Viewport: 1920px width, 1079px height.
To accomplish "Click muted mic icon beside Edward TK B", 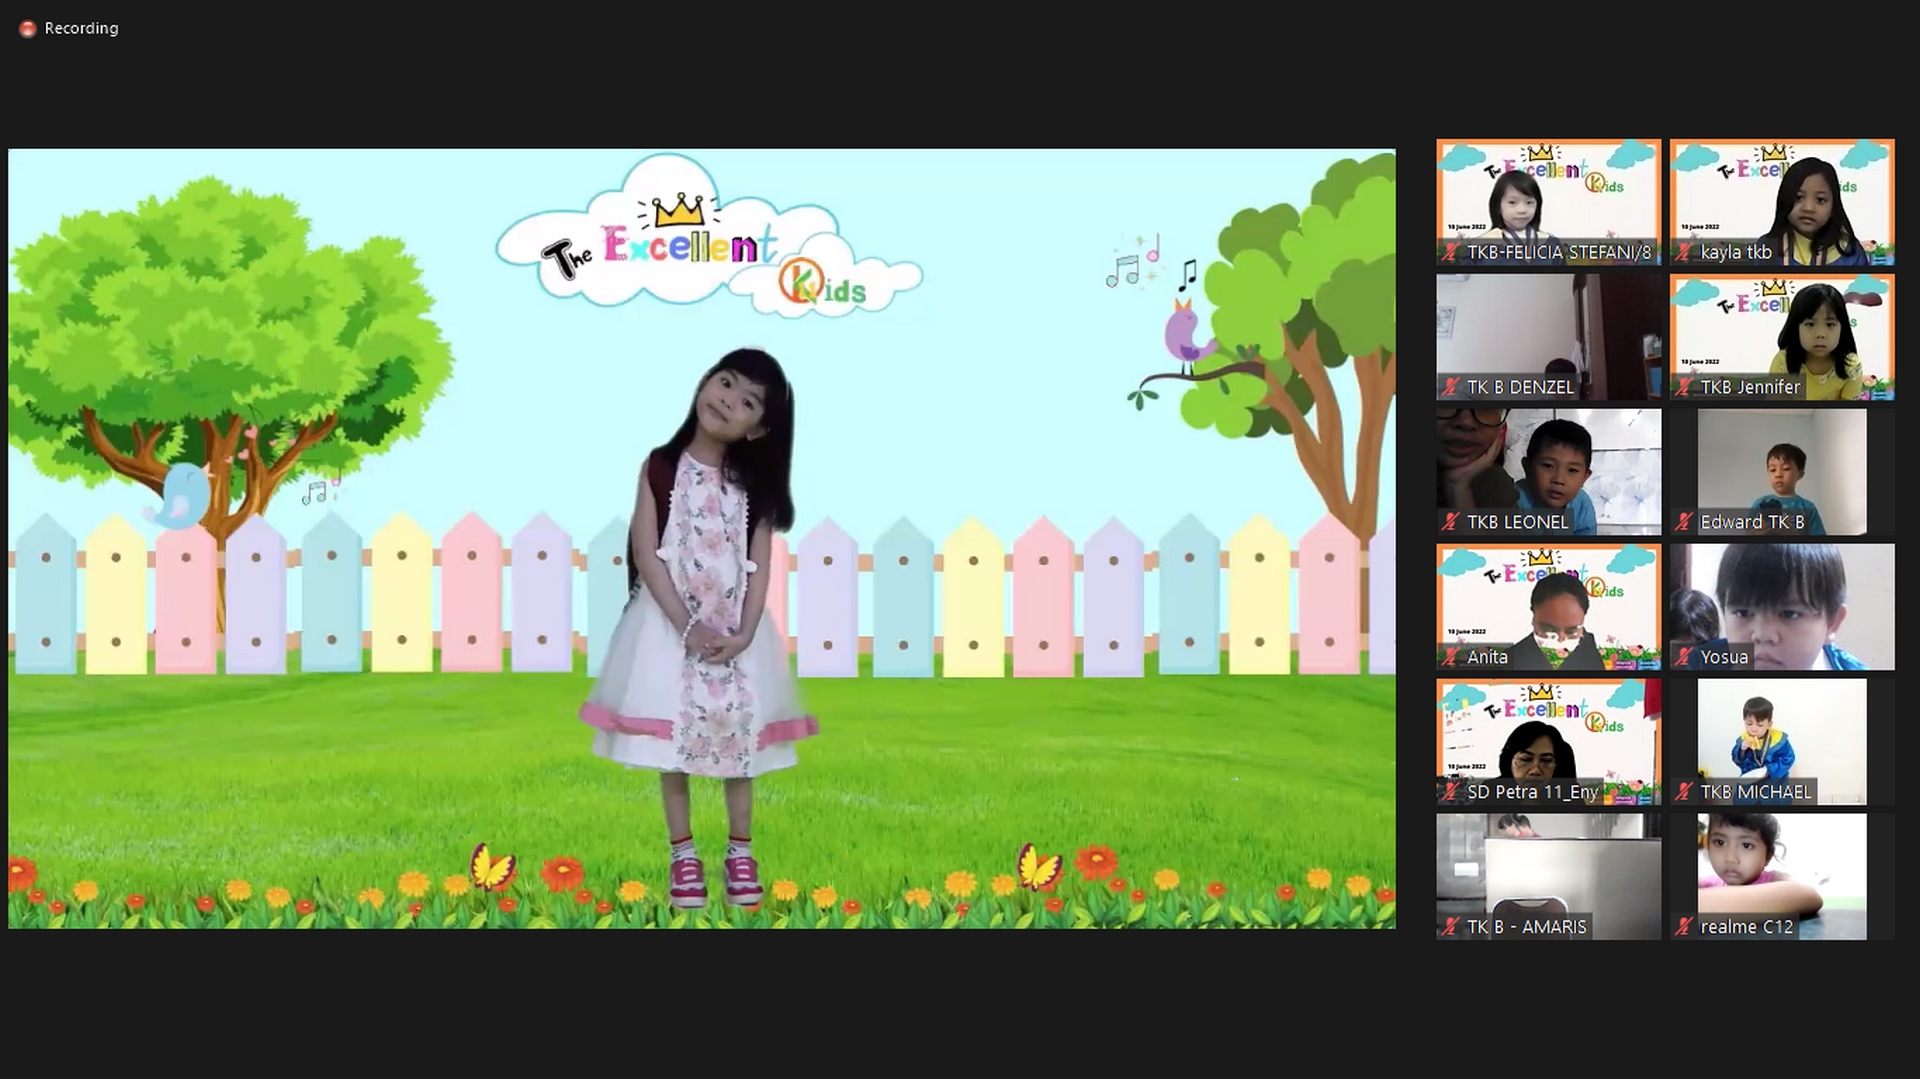I will (x=1685, y=522).
